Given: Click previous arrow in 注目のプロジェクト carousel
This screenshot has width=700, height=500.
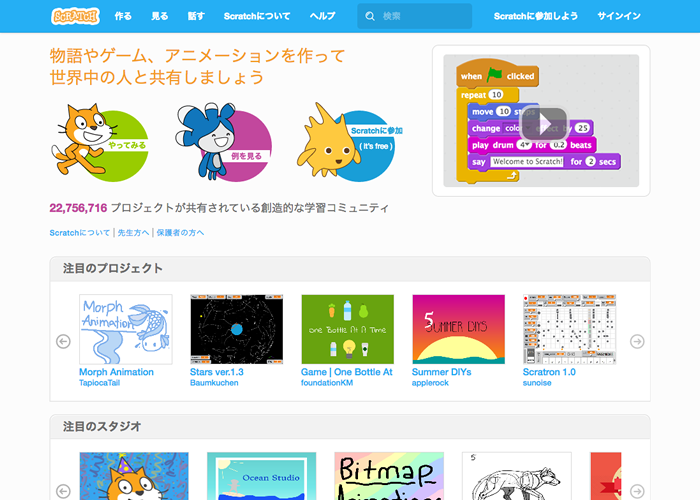Looking at the screenshot, I should pos(63,342).
